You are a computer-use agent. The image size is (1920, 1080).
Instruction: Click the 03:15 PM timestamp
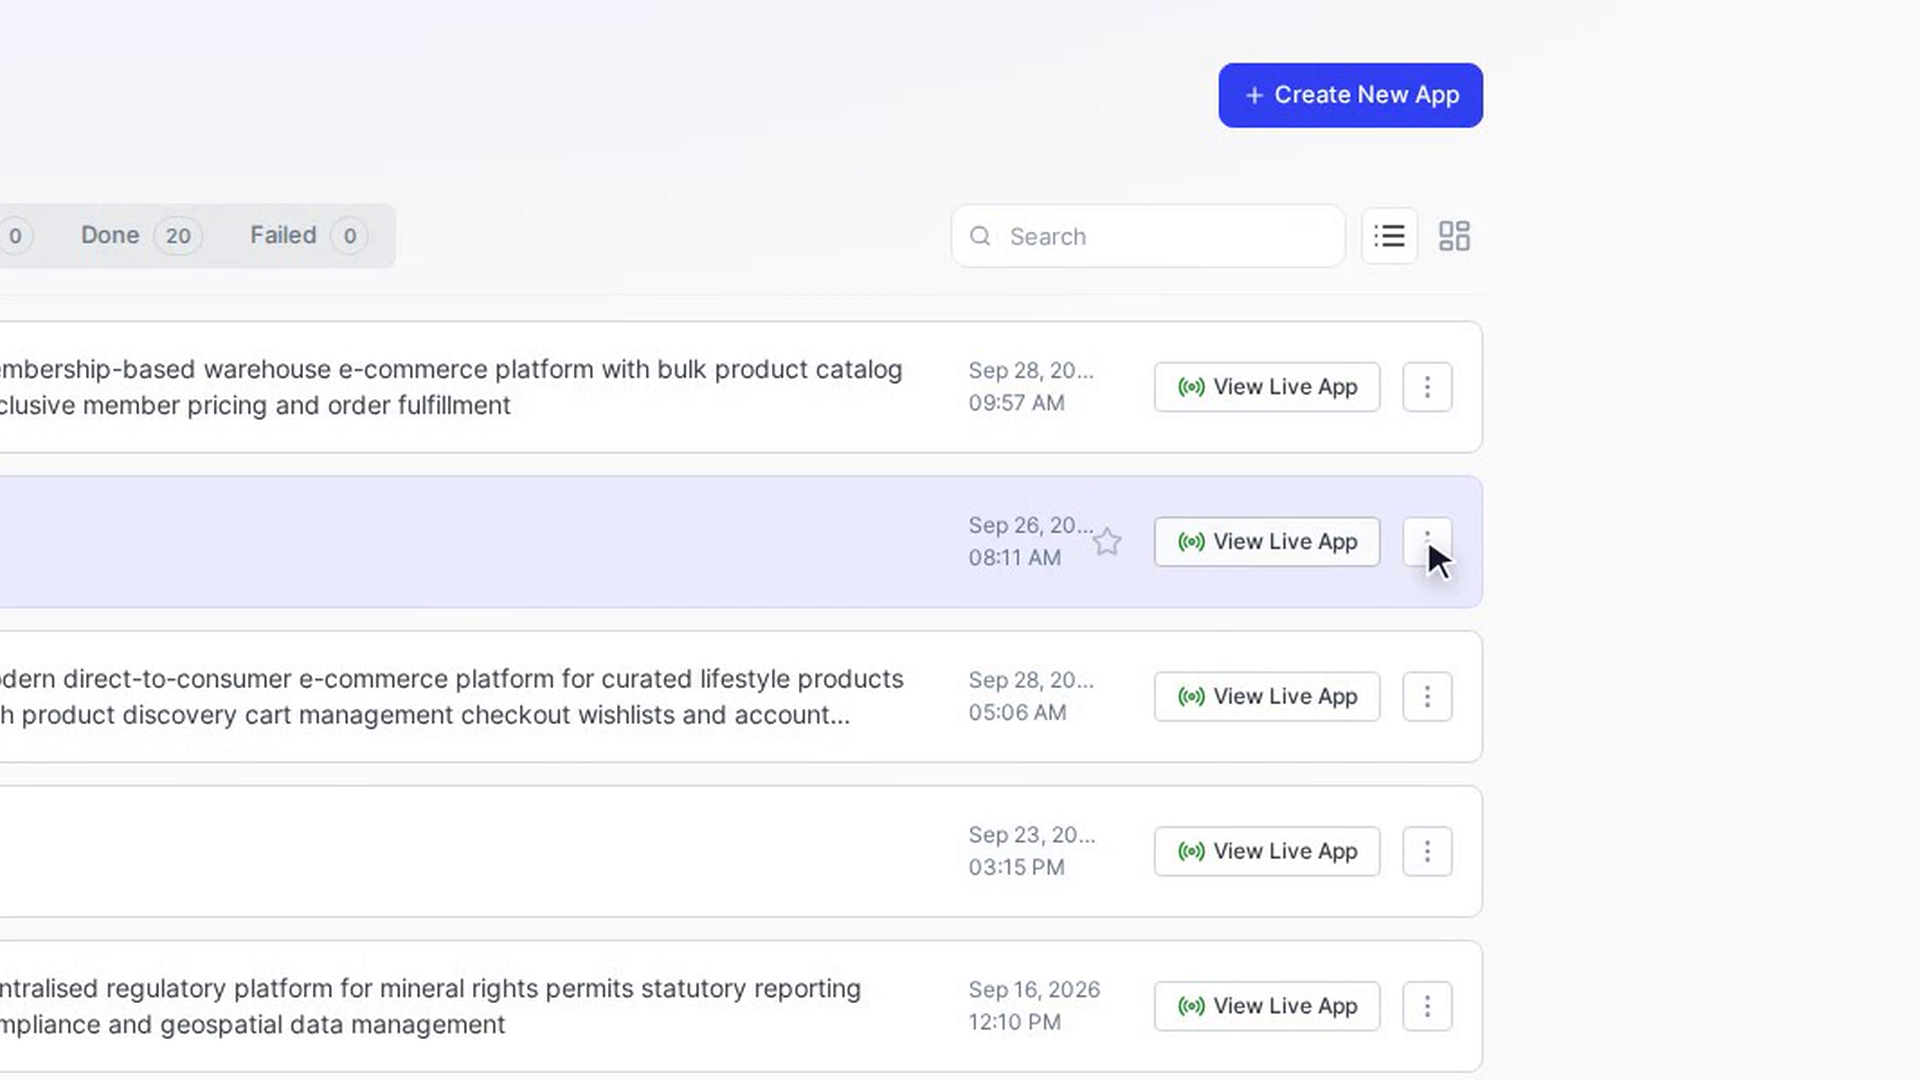click(x=1016, y=868)
